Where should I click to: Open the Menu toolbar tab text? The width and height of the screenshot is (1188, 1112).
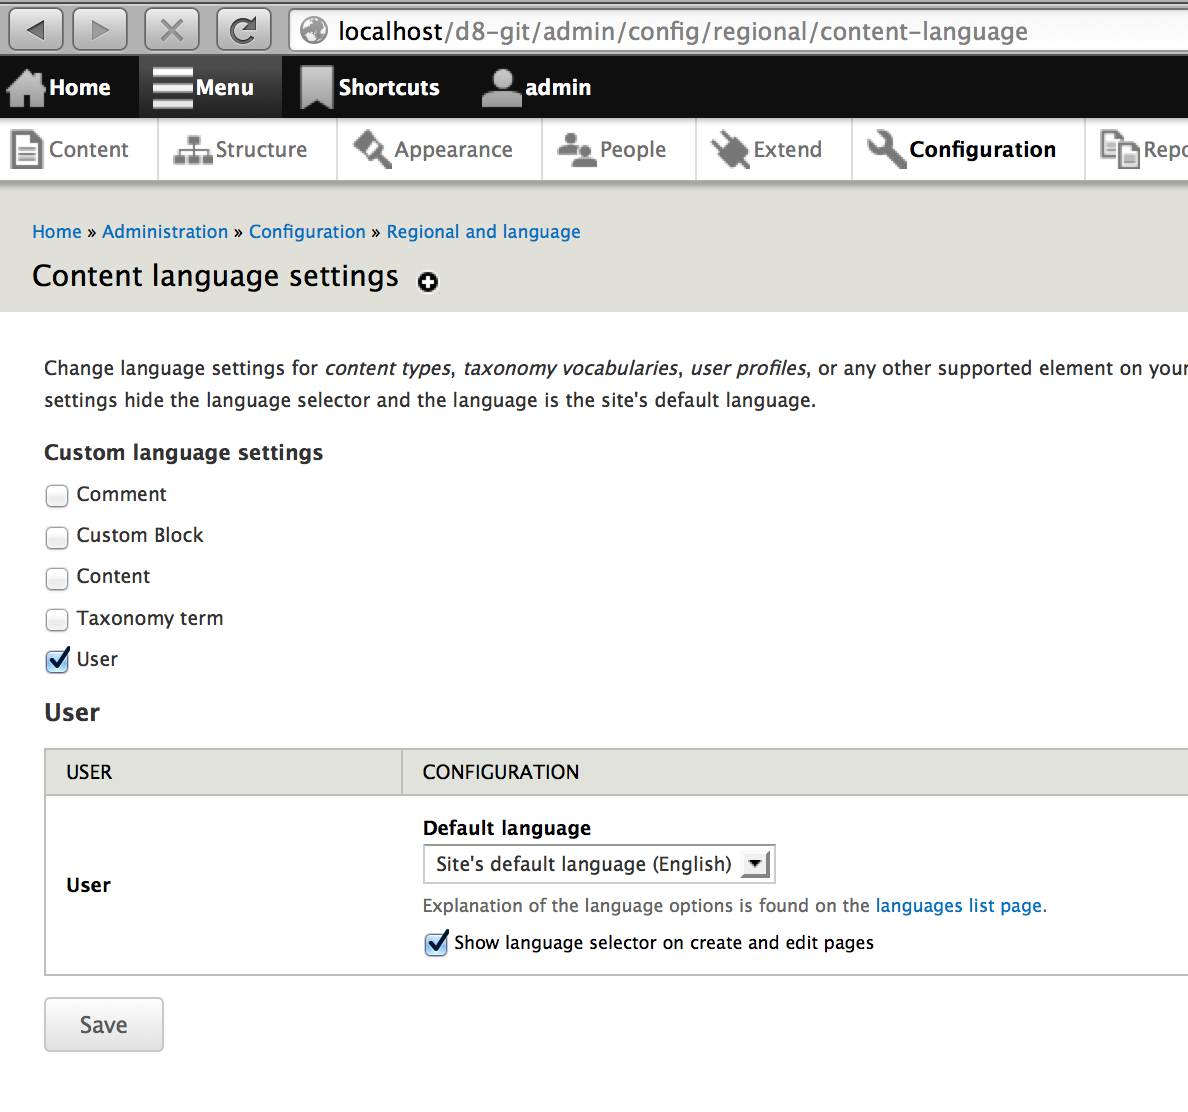pyautogui.click(x=224, y=87)
